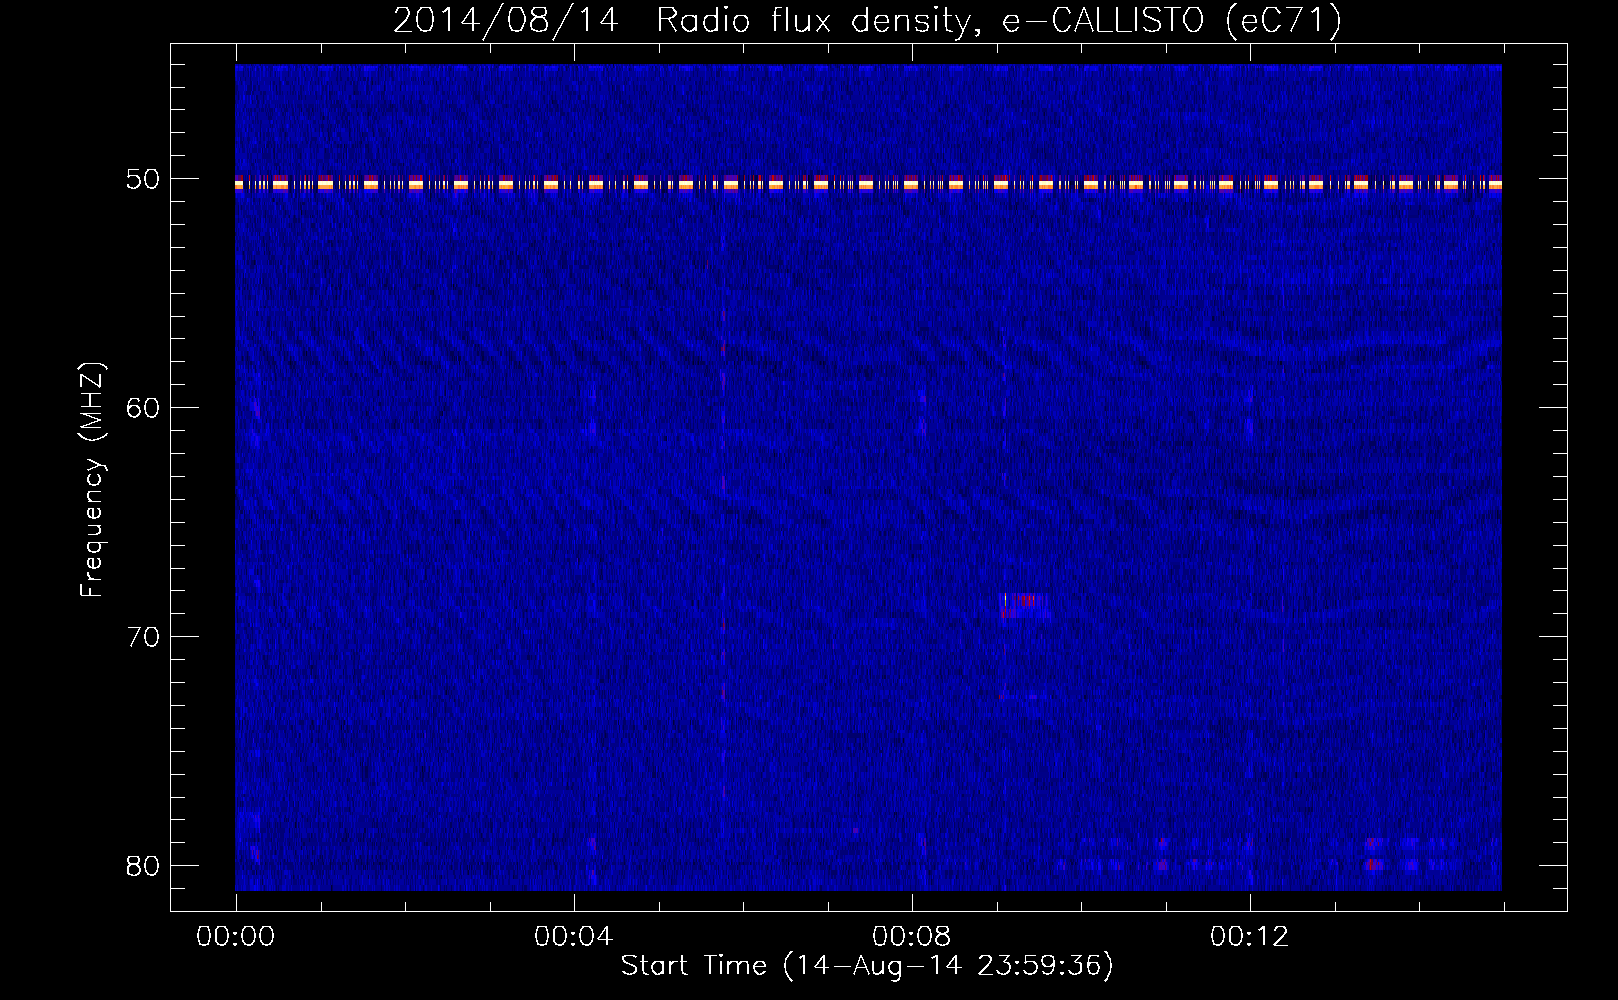Click the 80 frequency tick label
Viewport: 1618px width, 1000px height.
point(143,866)
